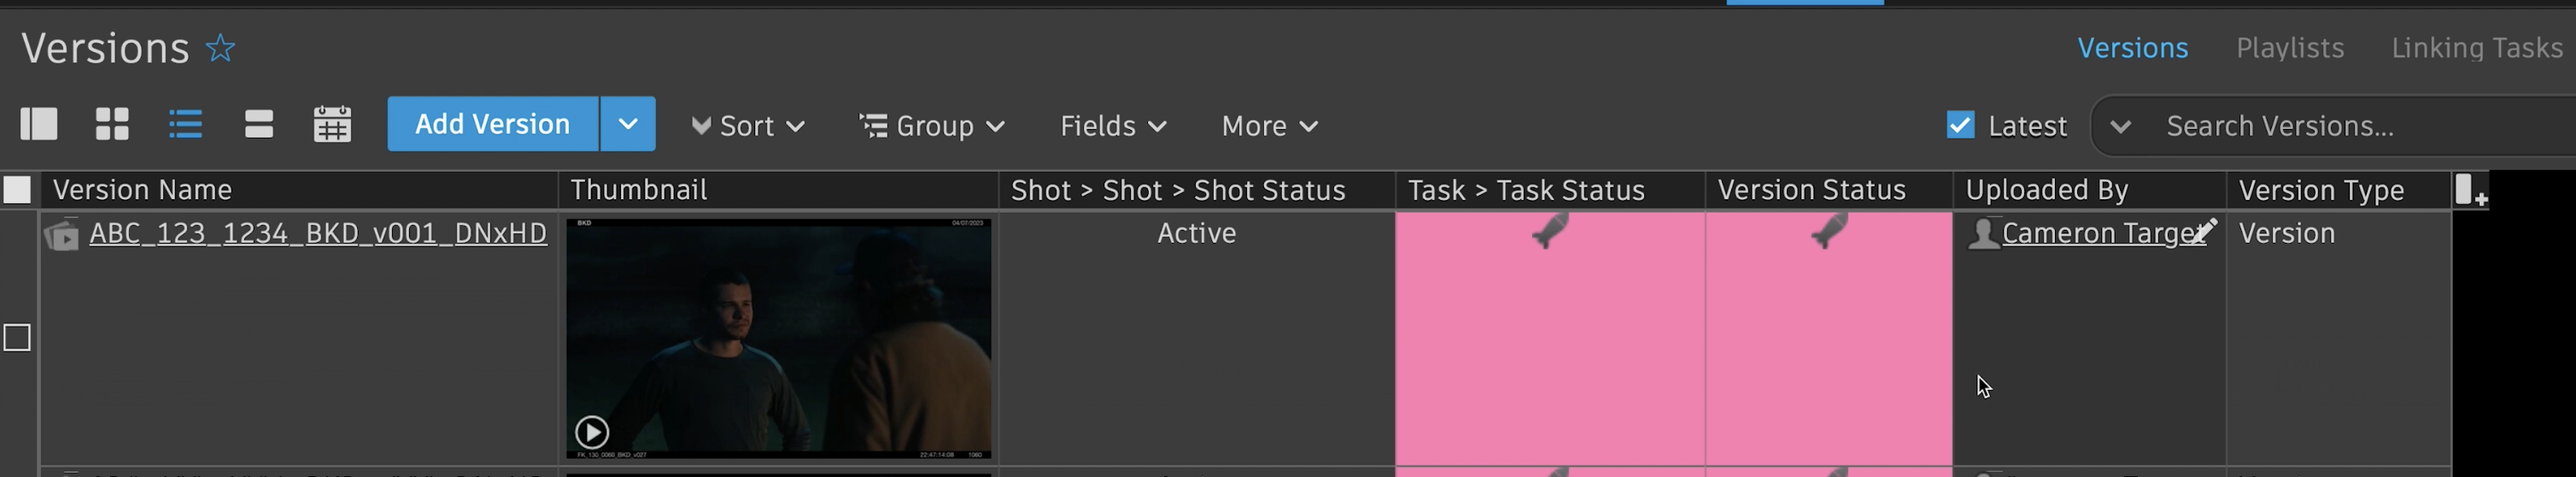
Task: Click the pink Version Status cell
Action: pos(1828,340)
